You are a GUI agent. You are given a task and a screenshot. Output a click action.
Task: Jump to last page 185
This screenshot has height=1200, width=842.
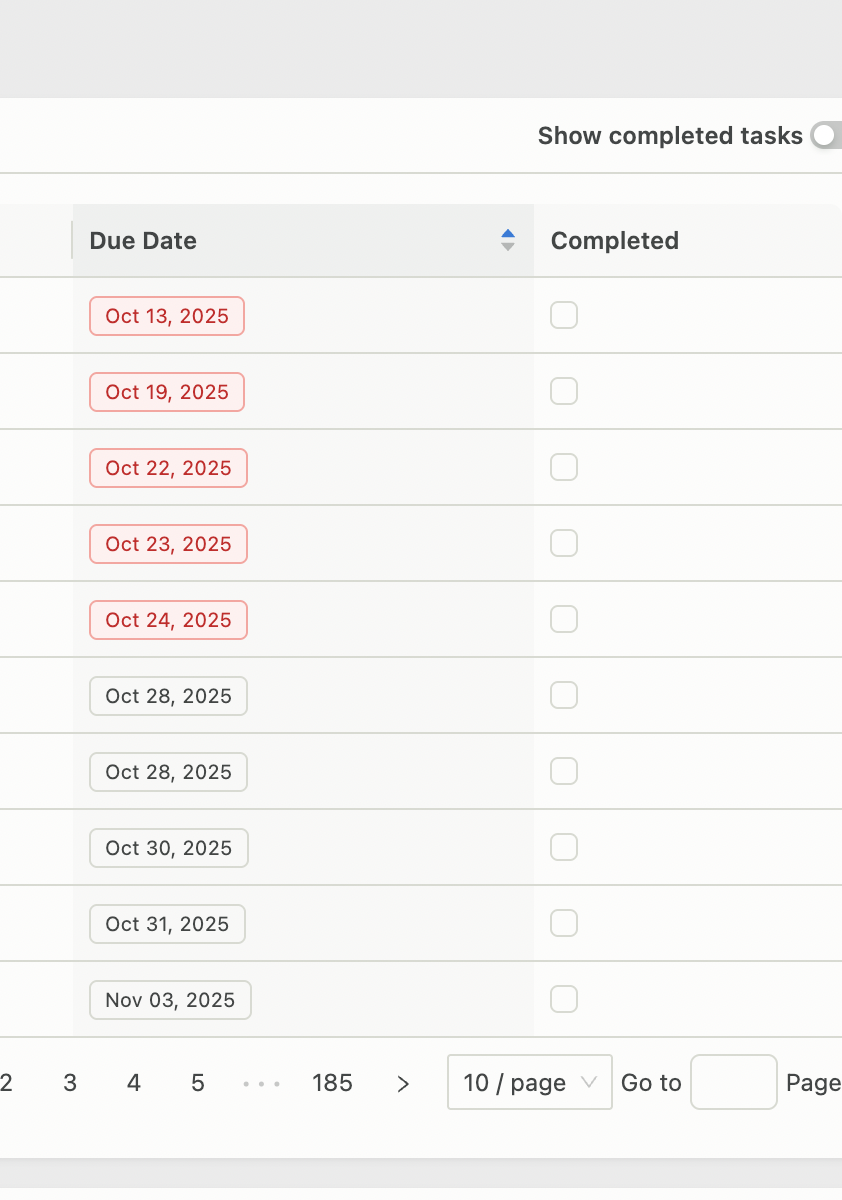(x=332, y=1083)
